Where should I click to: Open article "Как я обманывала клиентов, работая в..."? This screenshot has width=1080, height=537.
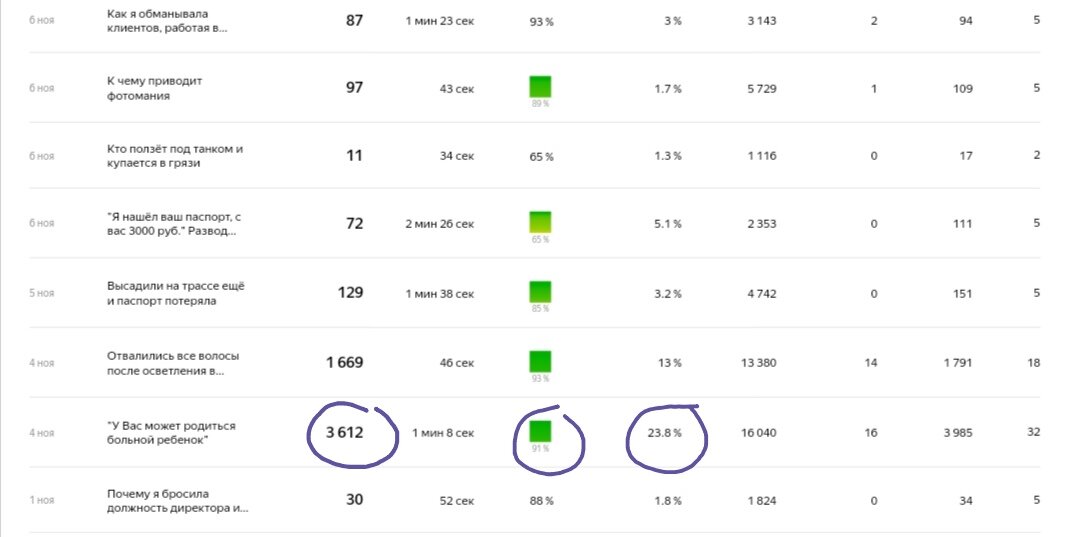pyautogui.click(x=167, y=21)
